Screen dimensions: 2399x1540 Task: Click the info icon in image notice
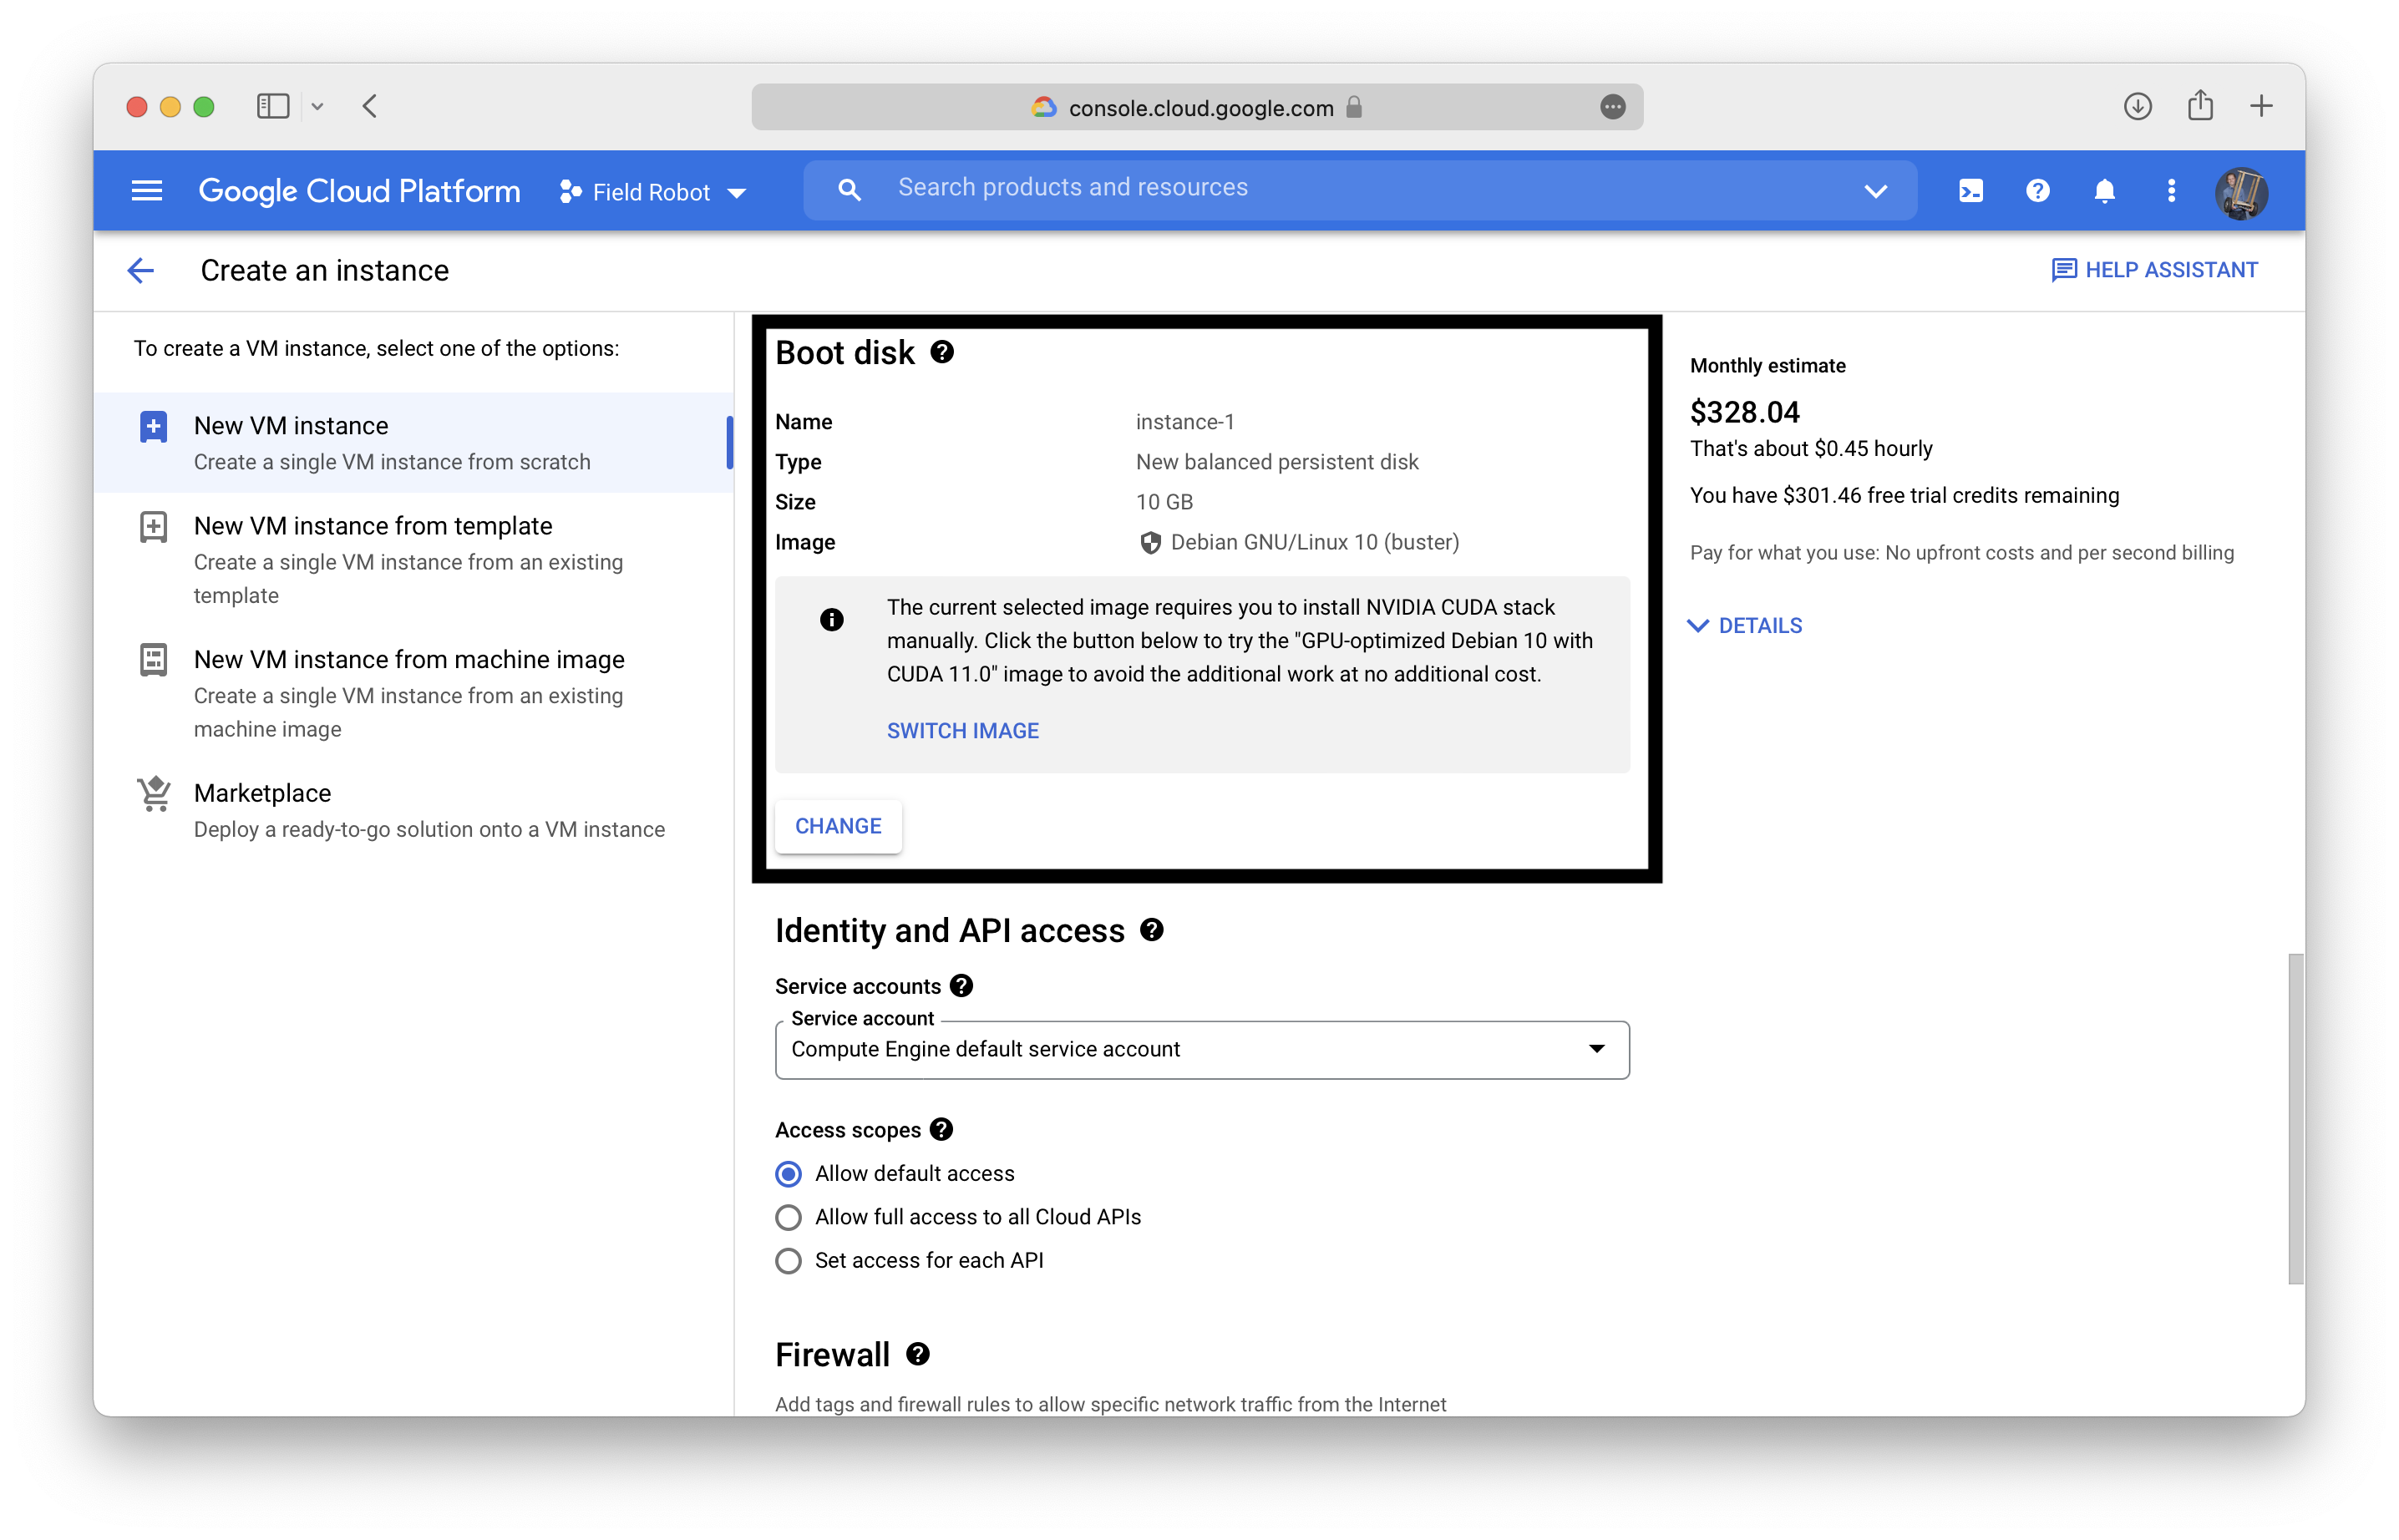coord(831,620)
